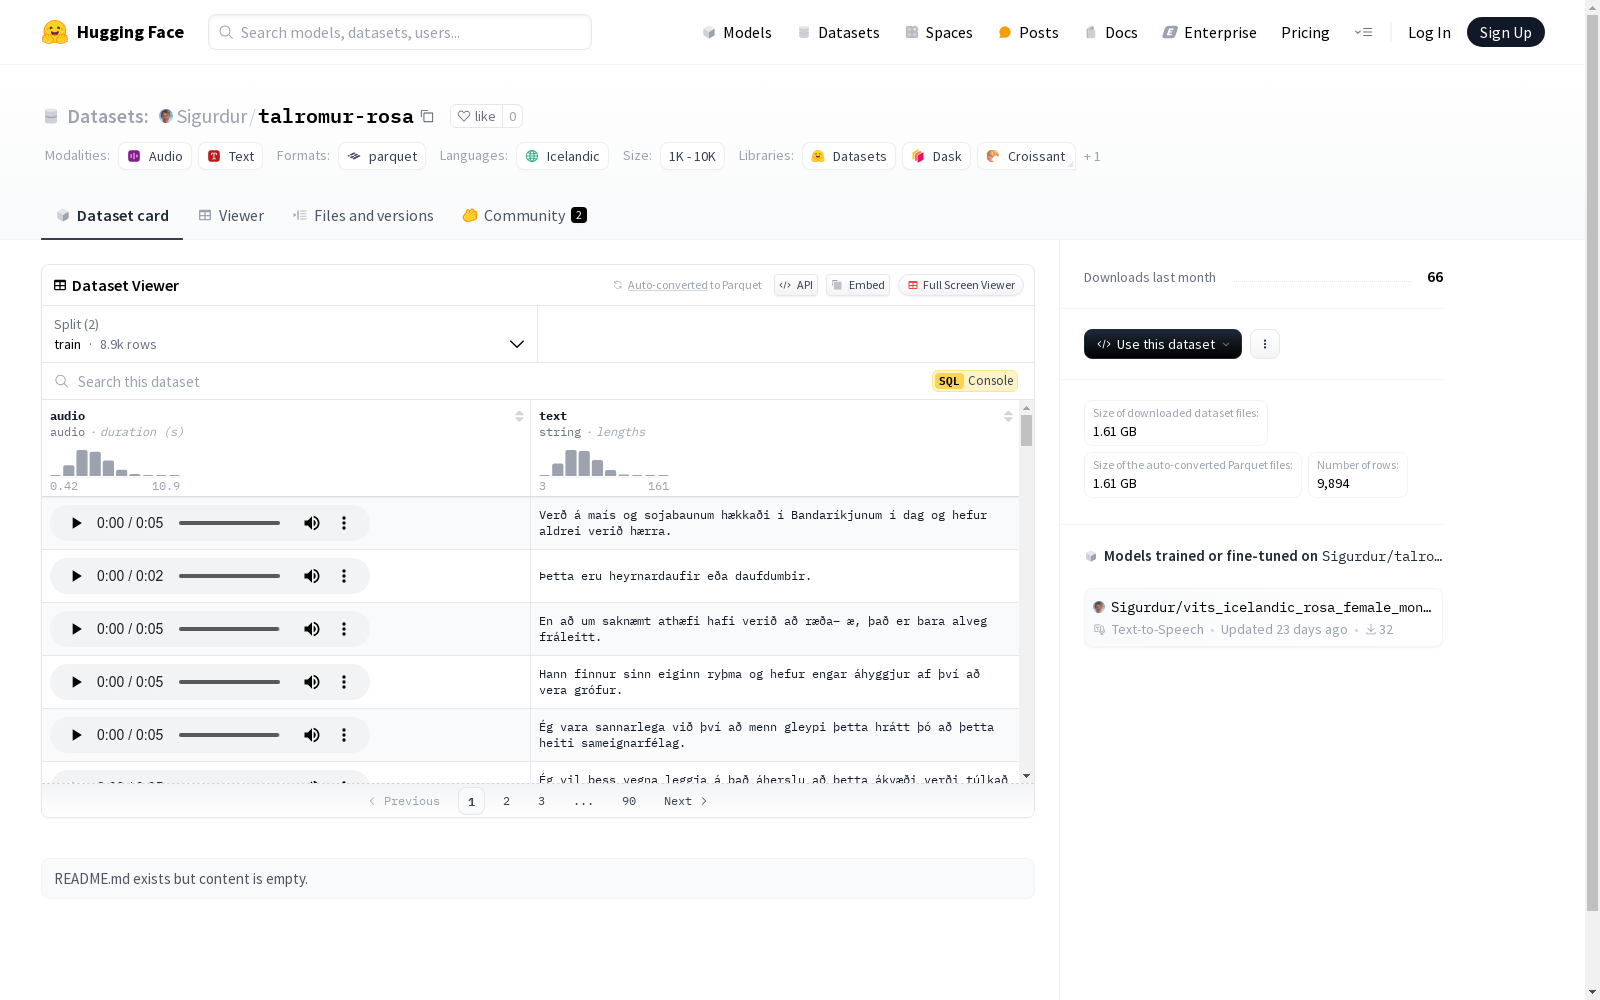The width and height of the screenshot is (1600, 1000).
Task: Open more options for 'En að um saknæmt' audio
Action: 344,629
